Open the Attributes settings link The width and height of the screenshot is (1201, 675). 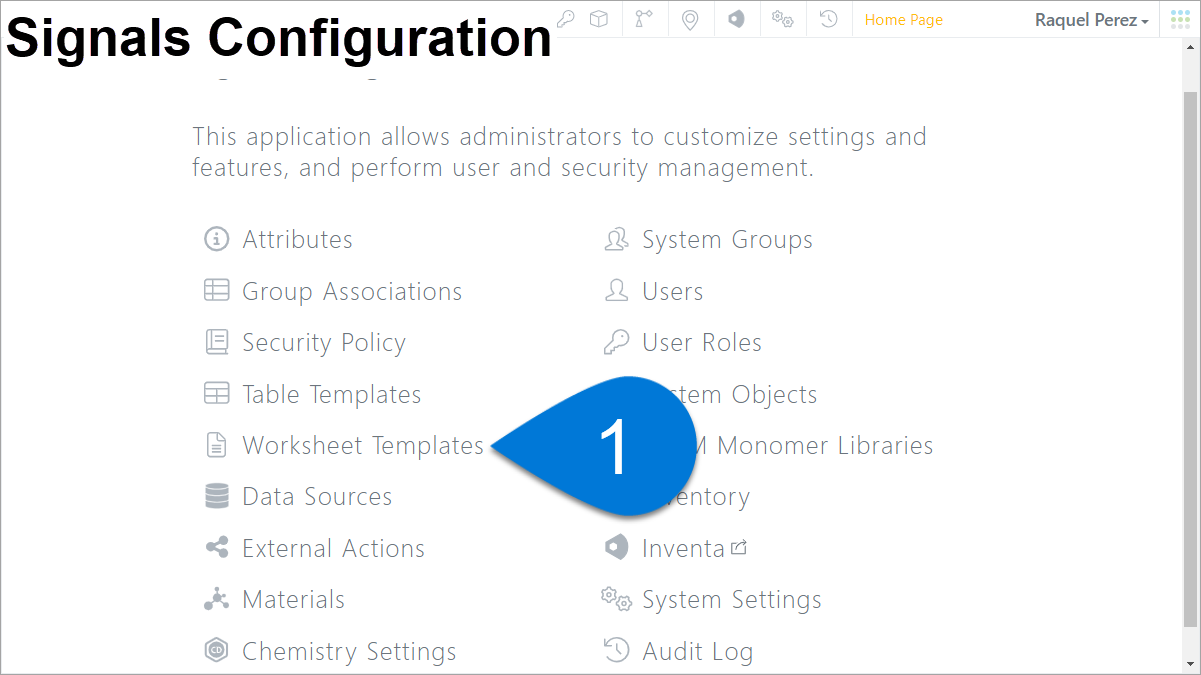[297, 239]
